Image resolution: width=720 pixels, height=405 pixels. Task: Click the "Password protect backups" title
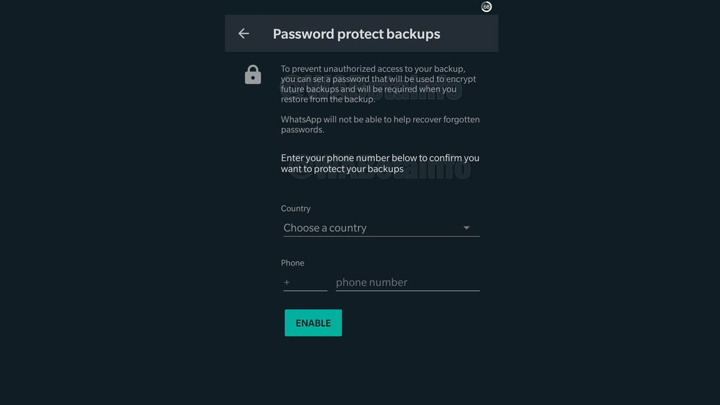pyautogui.click(x=356, y=34)
